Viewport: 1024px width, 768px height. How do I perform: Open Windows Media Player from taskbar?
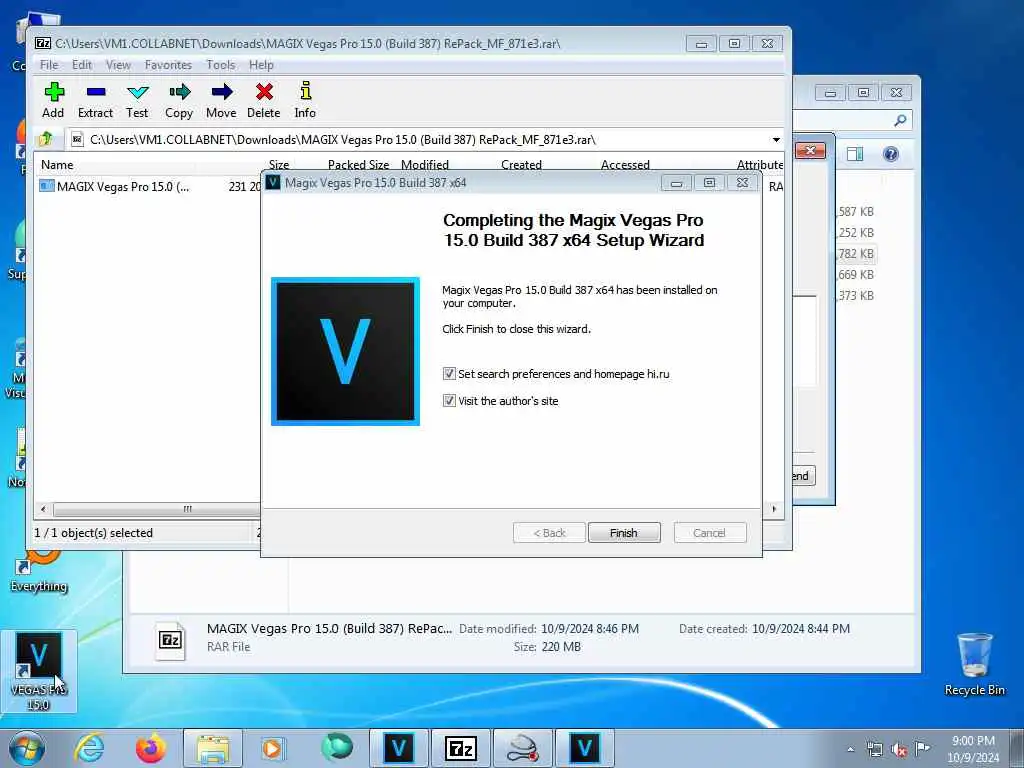[273, 748]
